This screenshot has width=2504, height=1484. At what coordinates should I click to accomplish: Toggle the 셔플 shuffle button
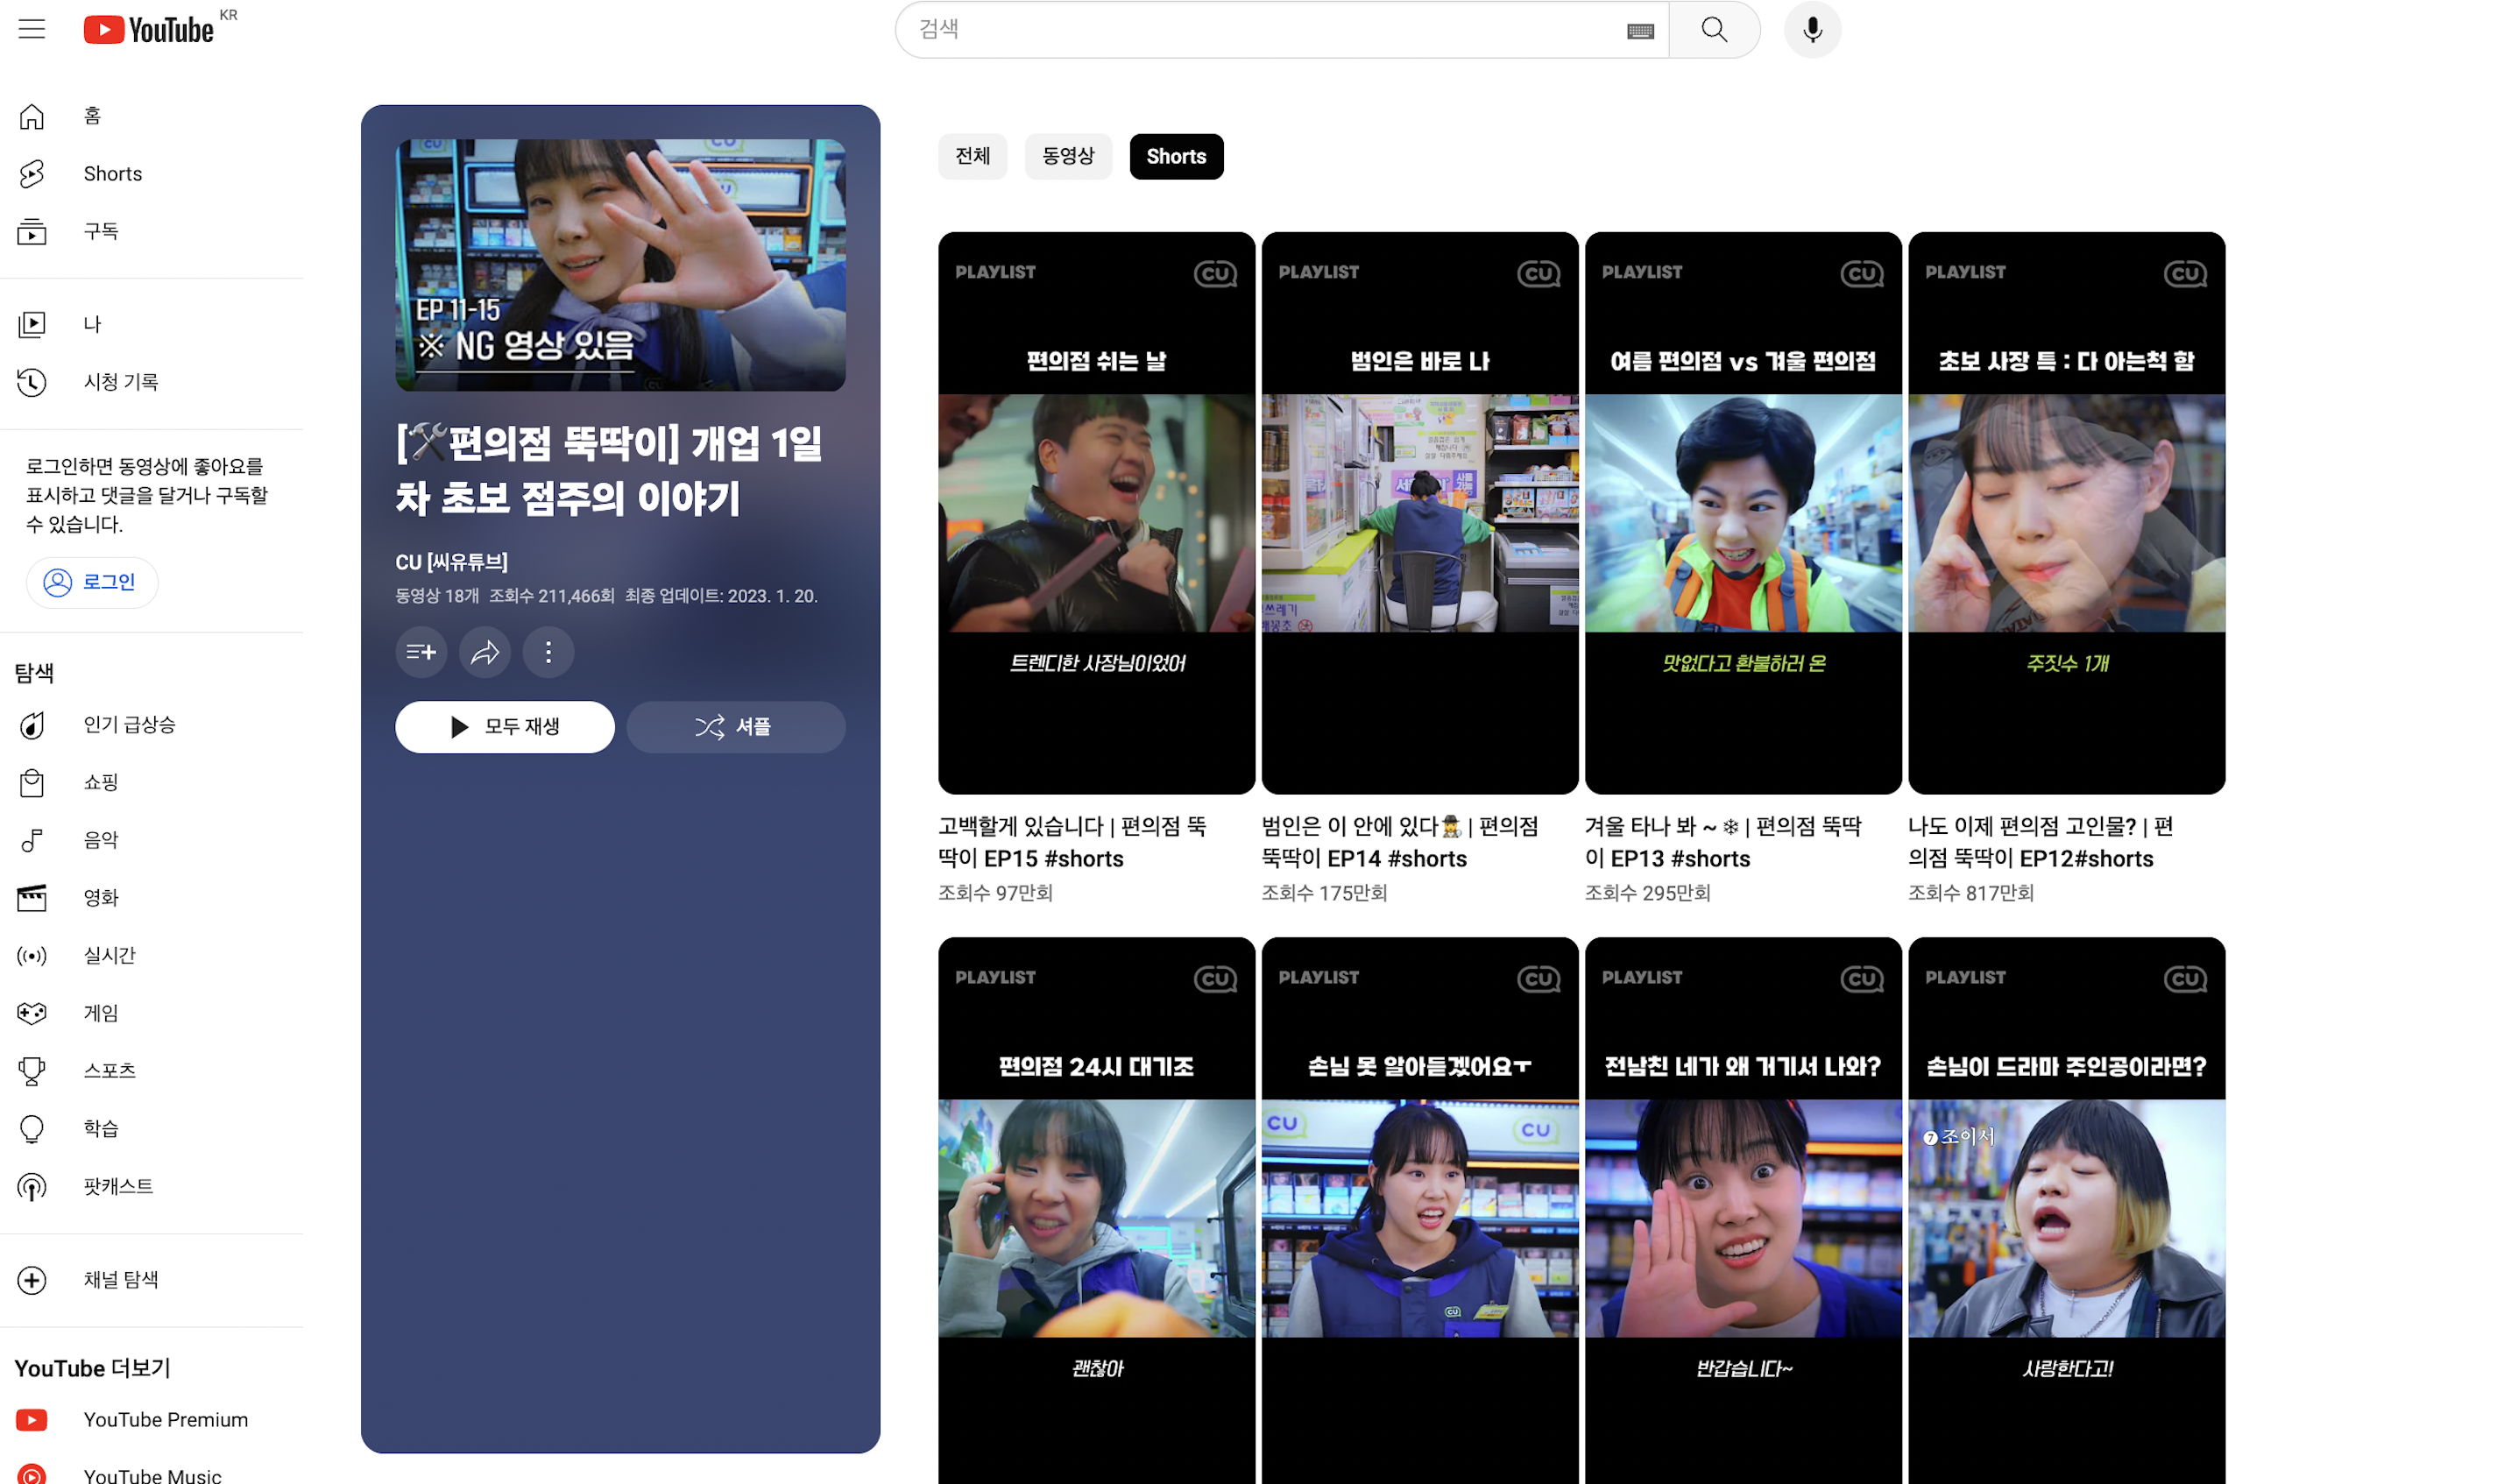735,727
